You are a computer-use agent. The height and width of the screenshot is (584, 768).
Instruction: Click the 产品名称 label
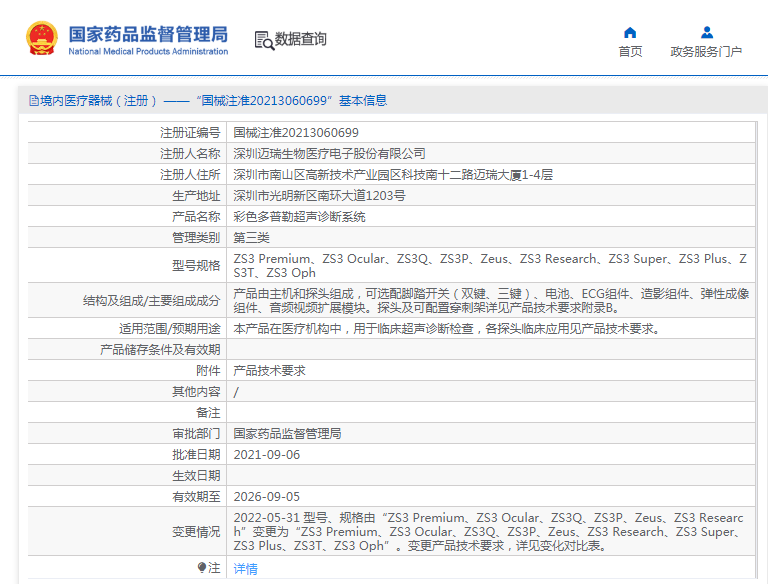pos(196,217)
